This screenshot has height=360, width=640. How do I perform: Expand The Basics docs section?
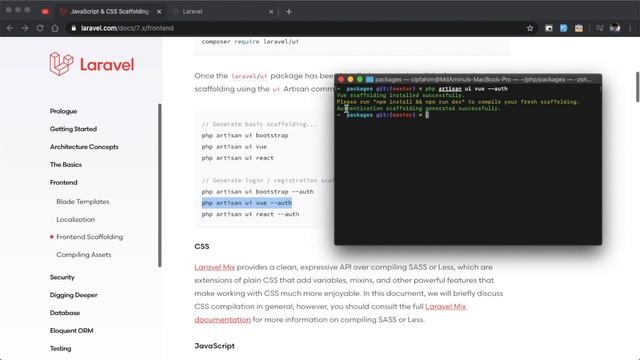point(66,165)
